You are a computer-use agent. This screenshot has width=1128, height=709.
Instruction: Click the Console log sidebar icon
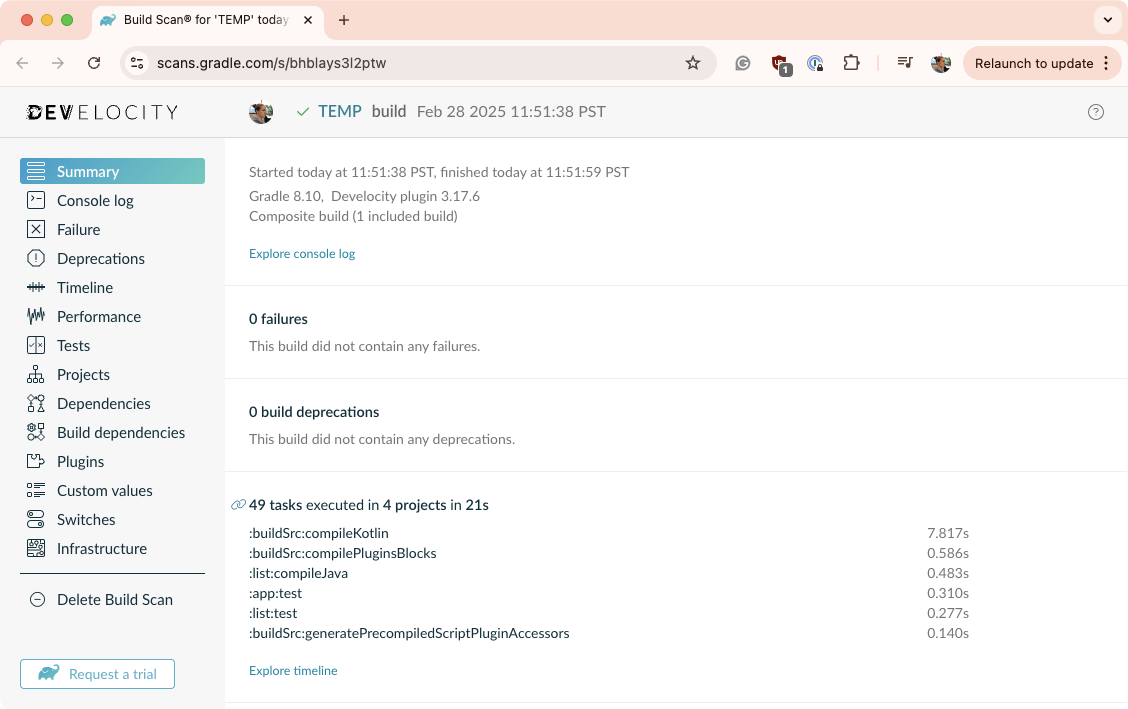36,201
